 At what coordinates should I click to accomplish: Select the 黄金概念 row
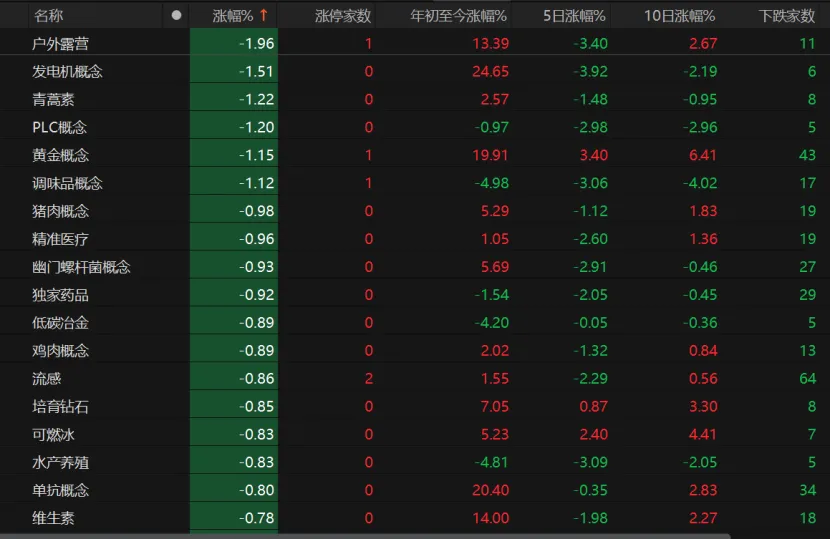(x=415, y=155)
